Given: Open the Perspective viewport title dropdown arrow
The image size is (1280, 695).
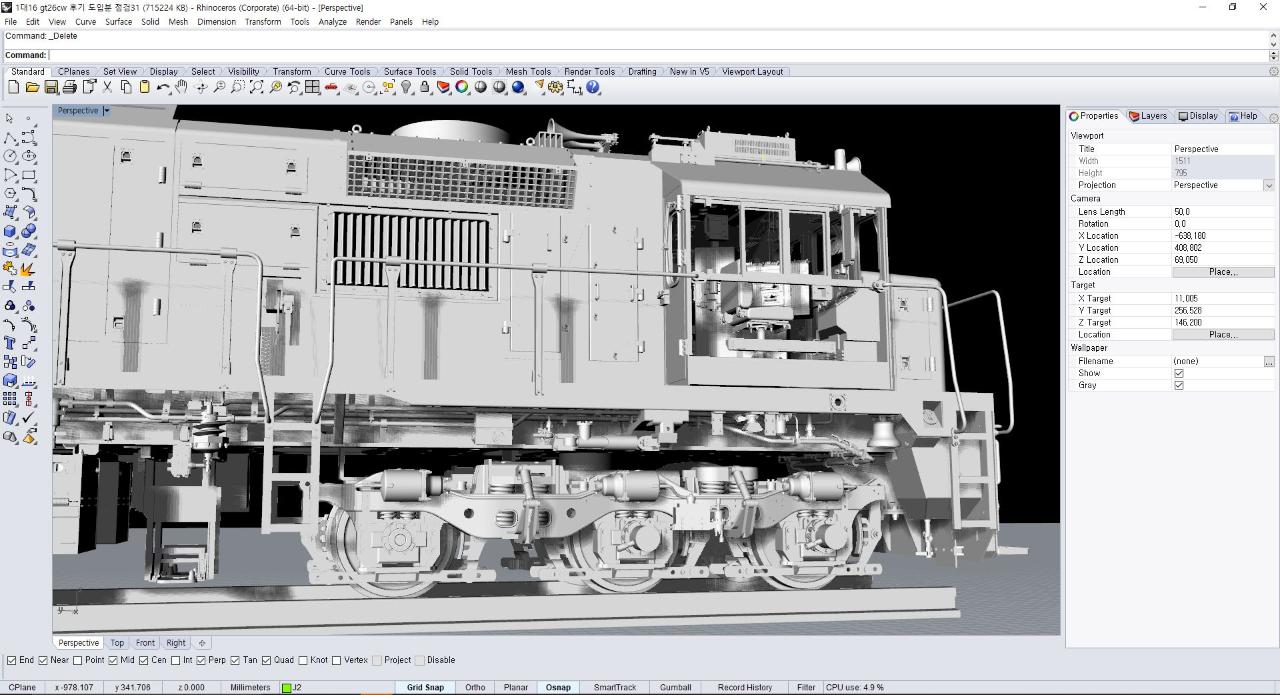Looking at the screenshot, I should tap(107, 111).
